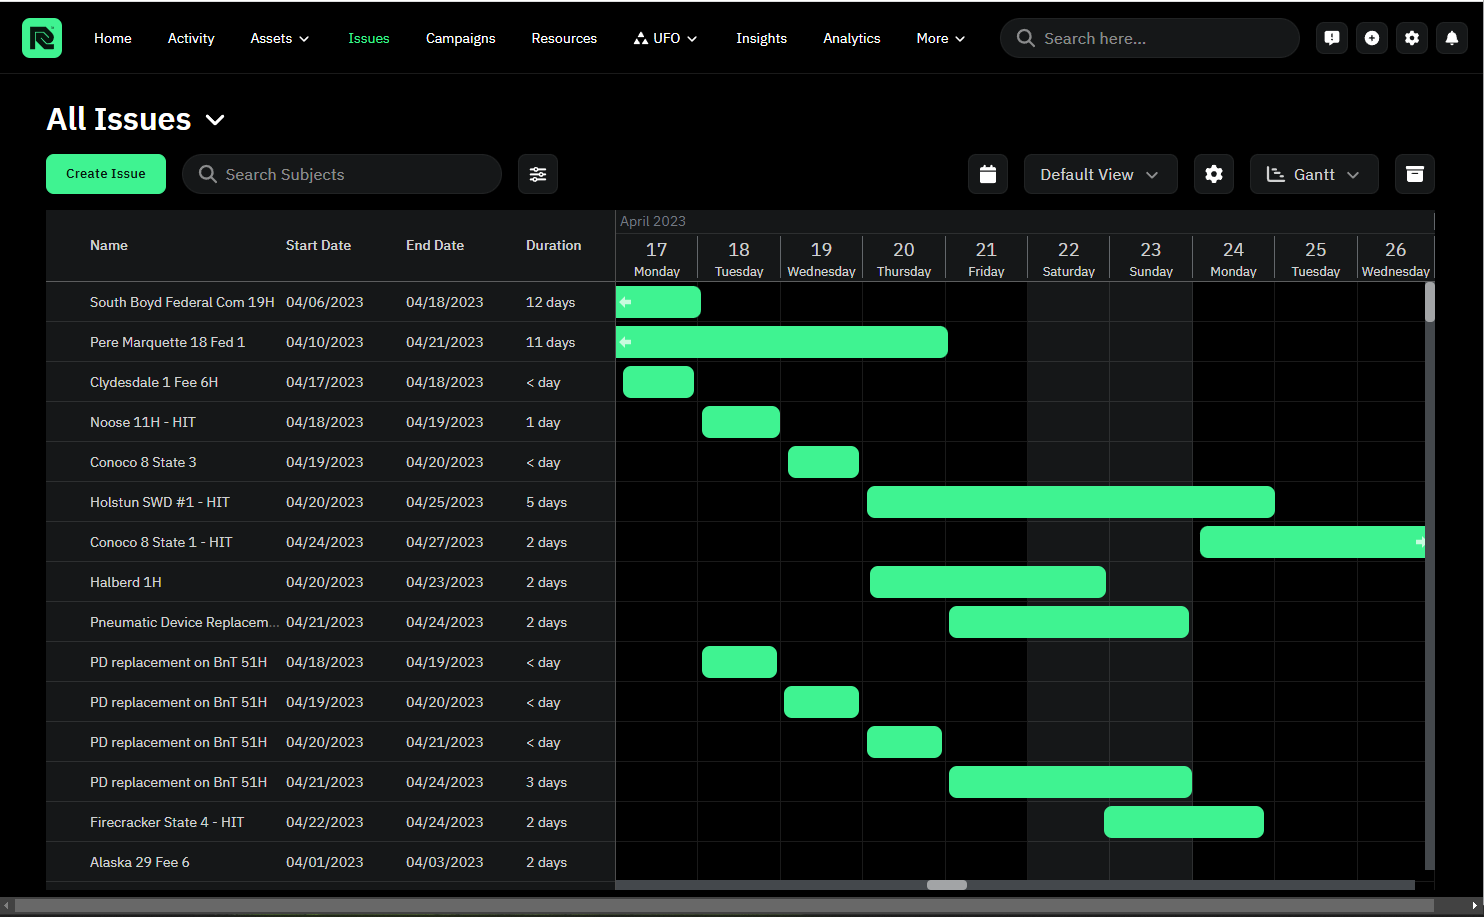Image resolution: width=1484 pixels, height=917 pixels.
Task: Click the left arrow on South Boyd bar
Action: click(x=626, y=302)
